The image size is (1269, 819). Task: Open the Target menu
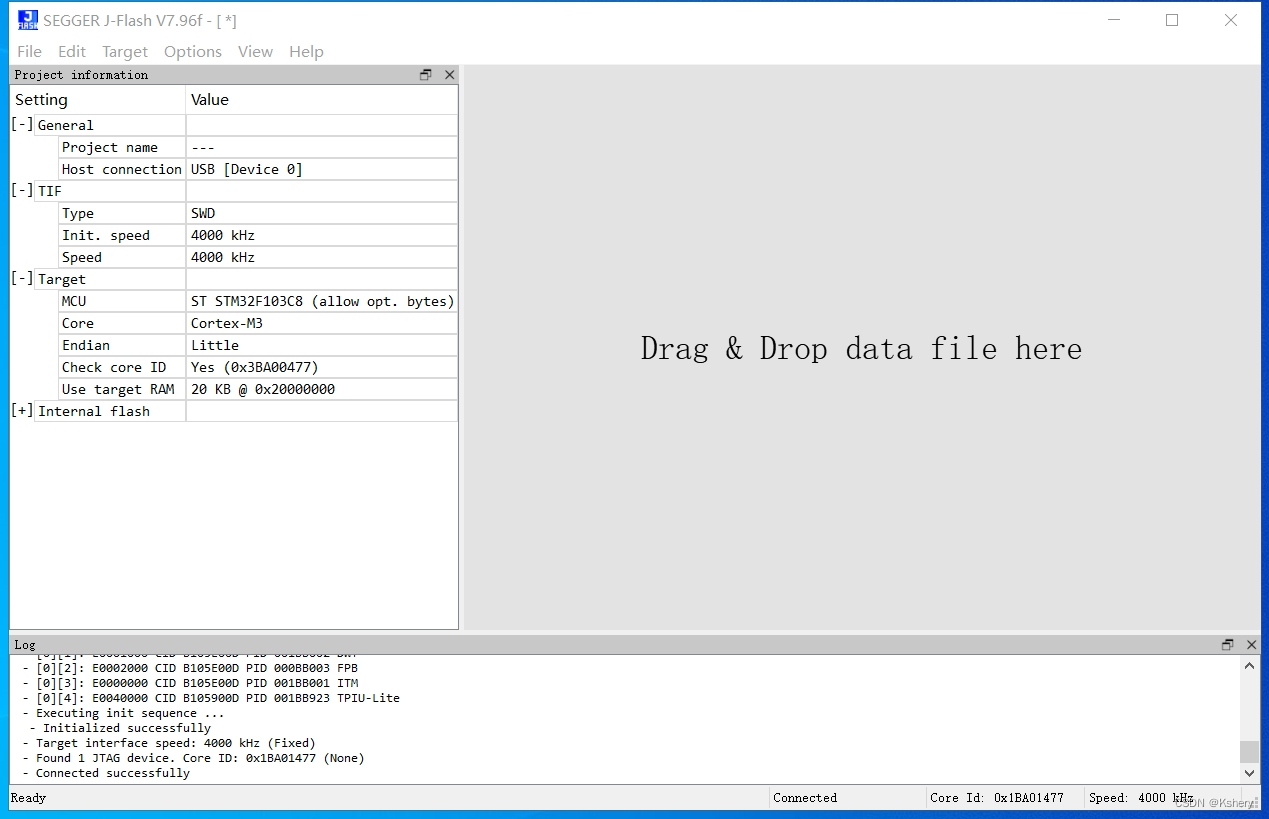click(125, 52)
